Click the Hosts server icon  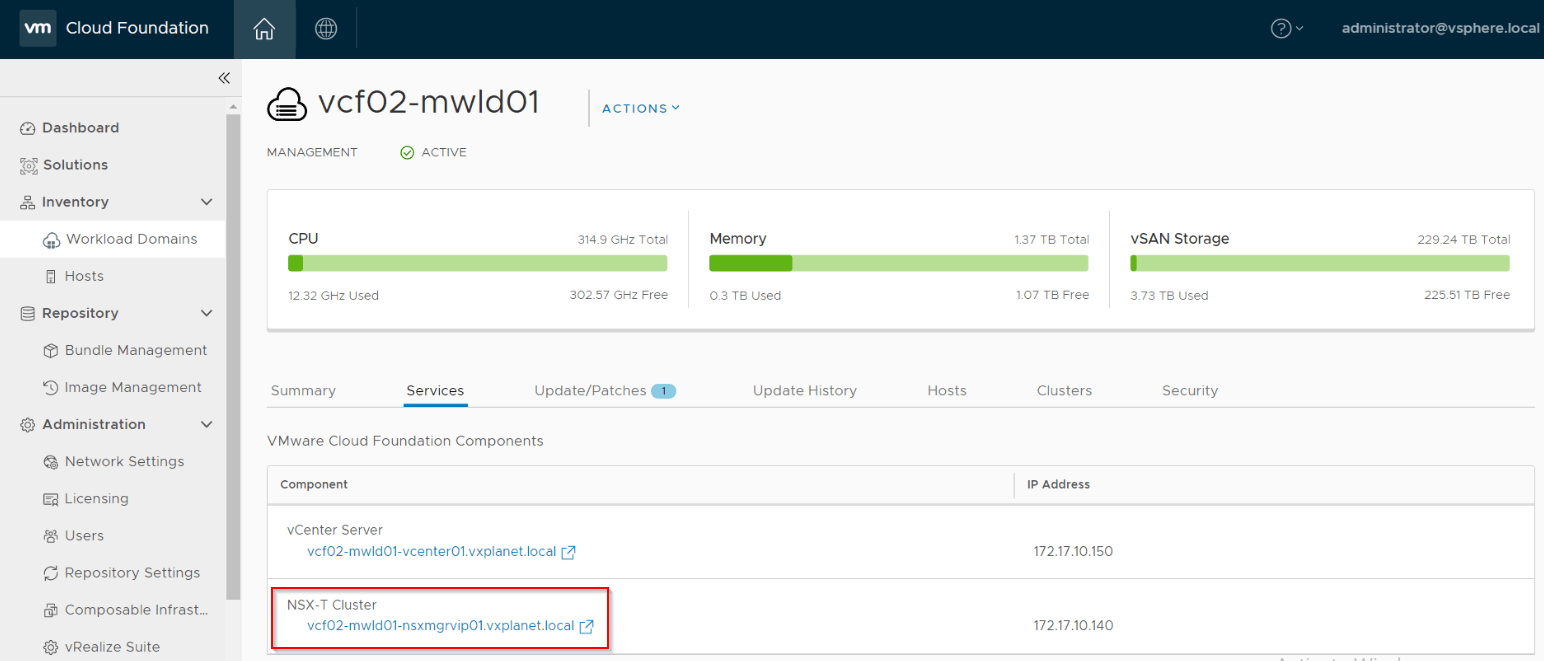[51, 276]
